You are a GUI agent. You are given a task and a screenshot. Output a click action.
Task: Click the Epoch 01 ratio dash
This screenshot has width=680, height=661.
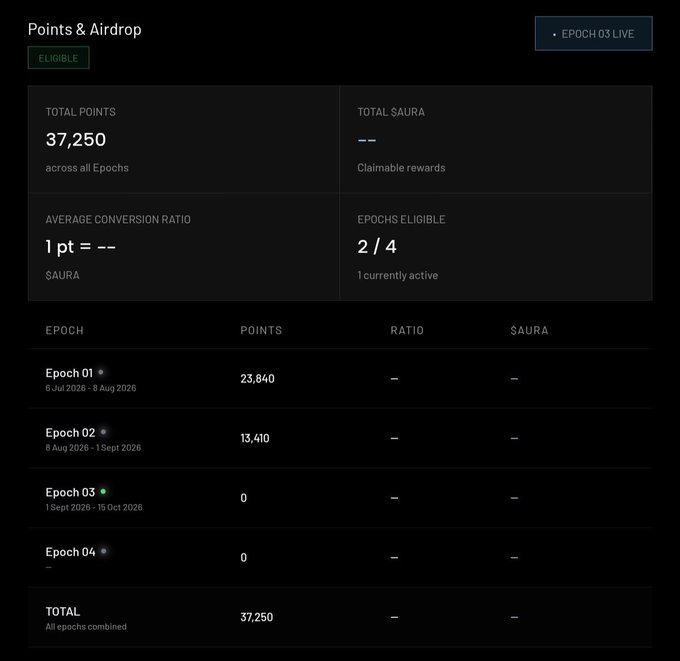click(x=394, y=379)
